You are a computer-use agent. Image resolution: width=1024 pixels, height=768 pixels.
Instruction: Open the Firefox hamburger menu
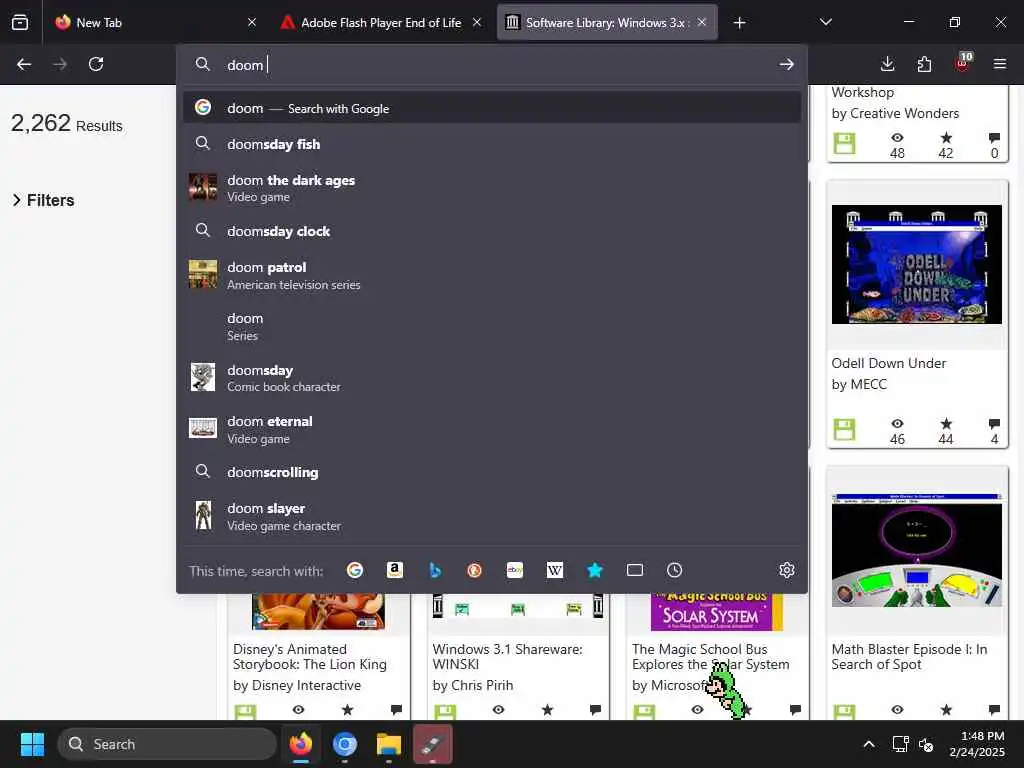999,64
